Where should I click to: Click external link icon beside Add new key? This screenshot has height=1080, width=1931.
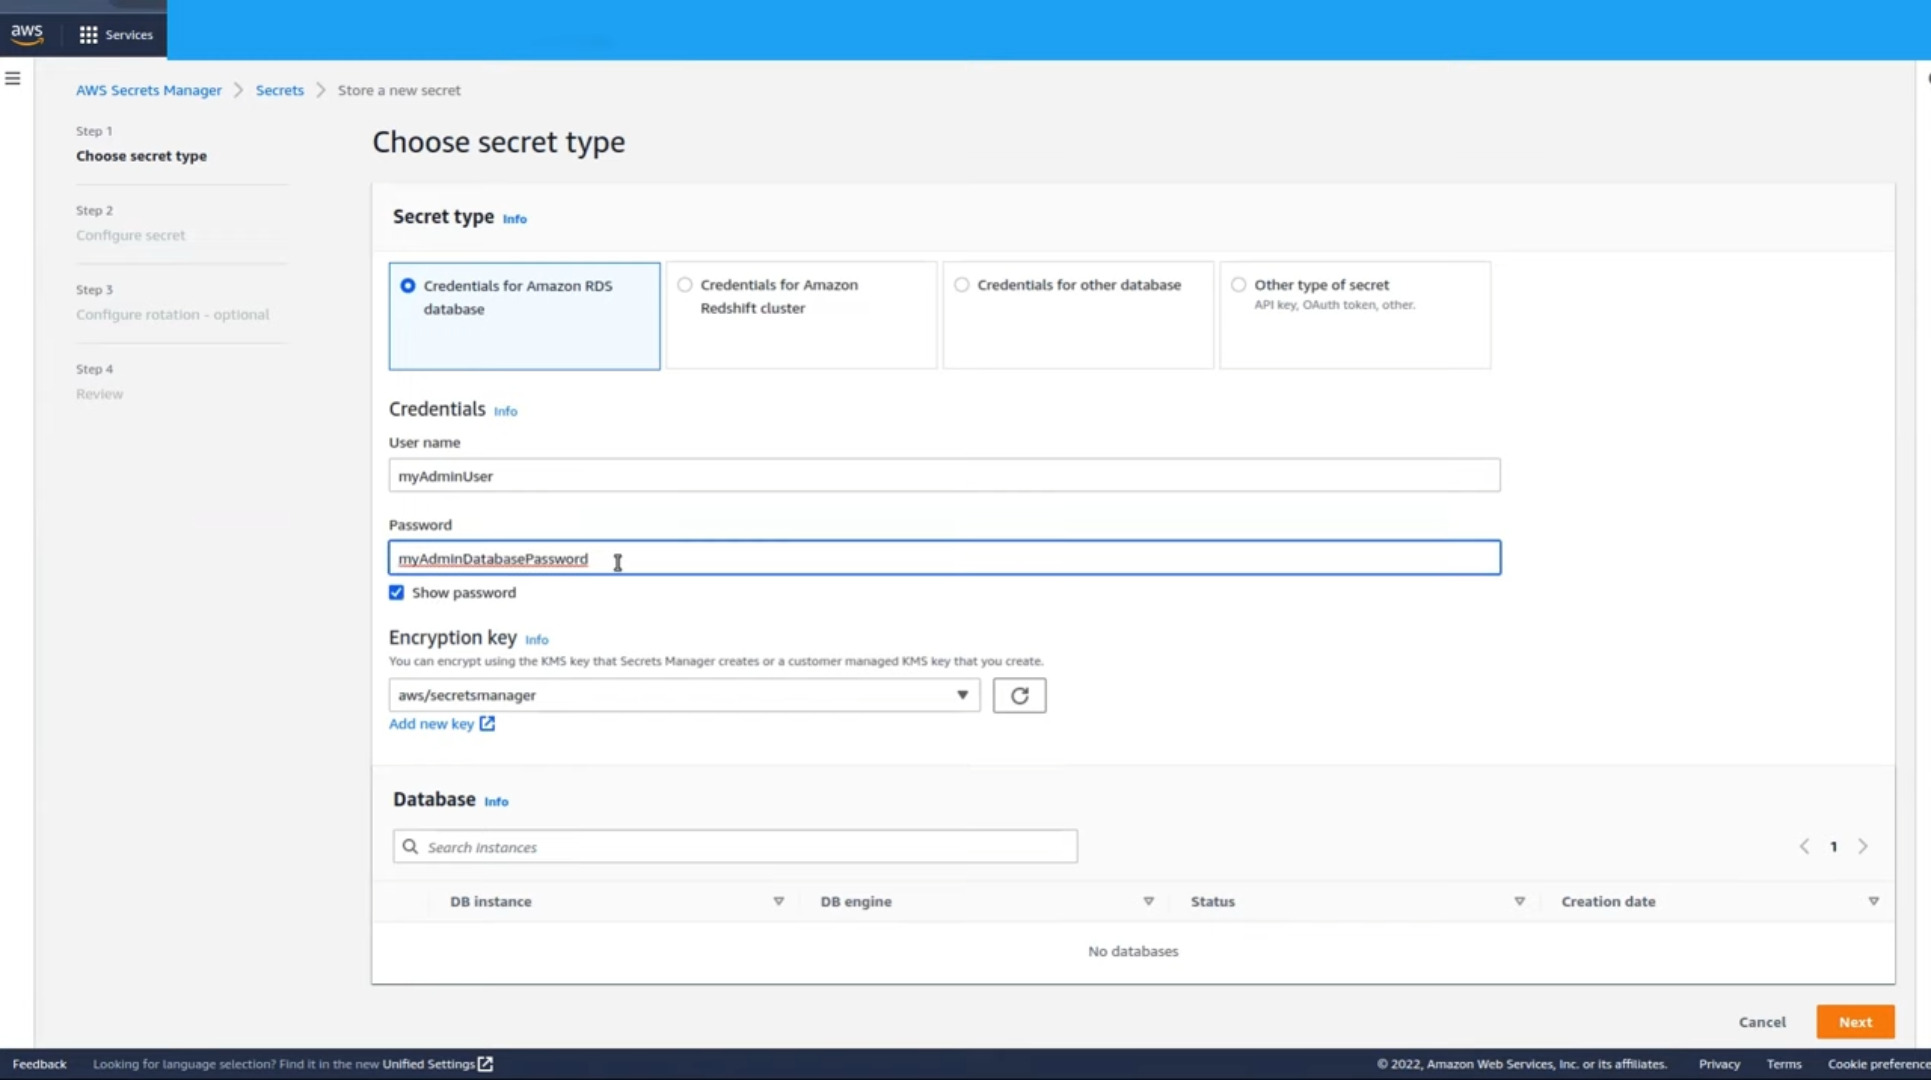487,724
